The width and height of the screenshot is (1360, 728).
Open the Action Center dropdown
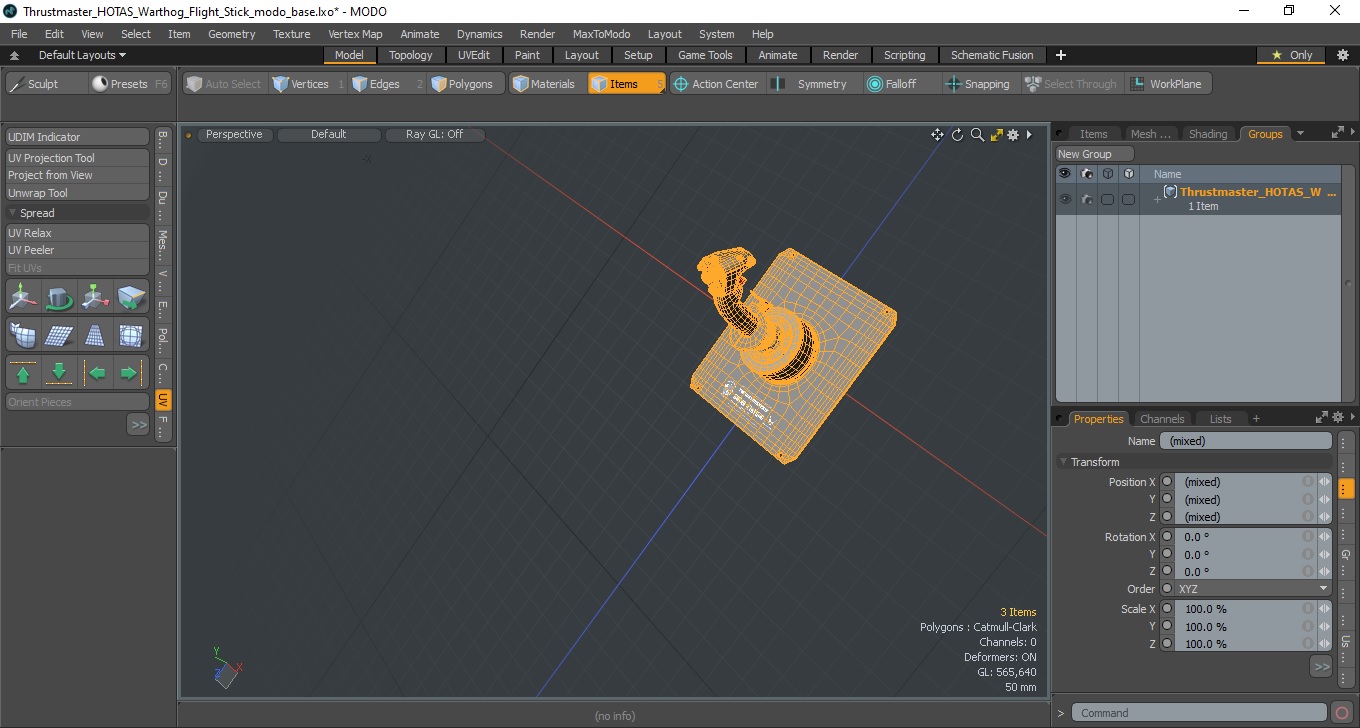[715, 84]
